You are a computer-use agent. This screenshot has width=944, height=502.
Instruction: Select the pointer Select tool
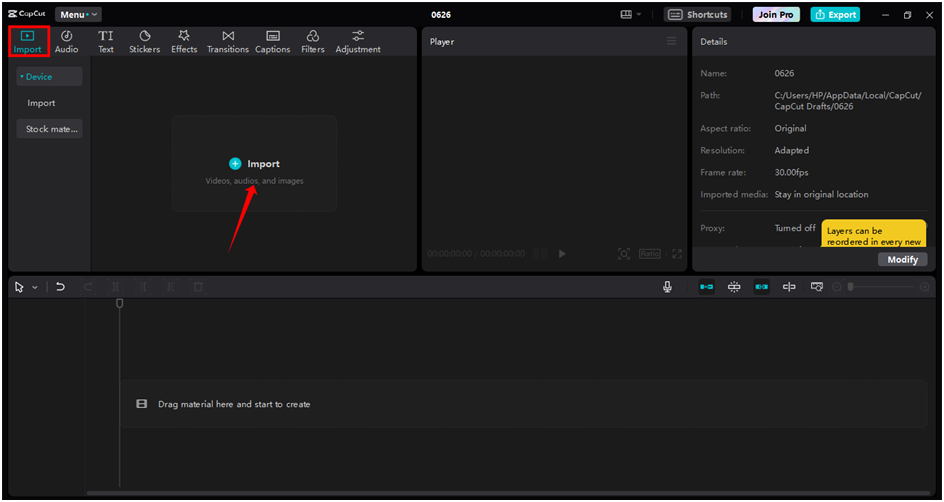coord(19,287)
